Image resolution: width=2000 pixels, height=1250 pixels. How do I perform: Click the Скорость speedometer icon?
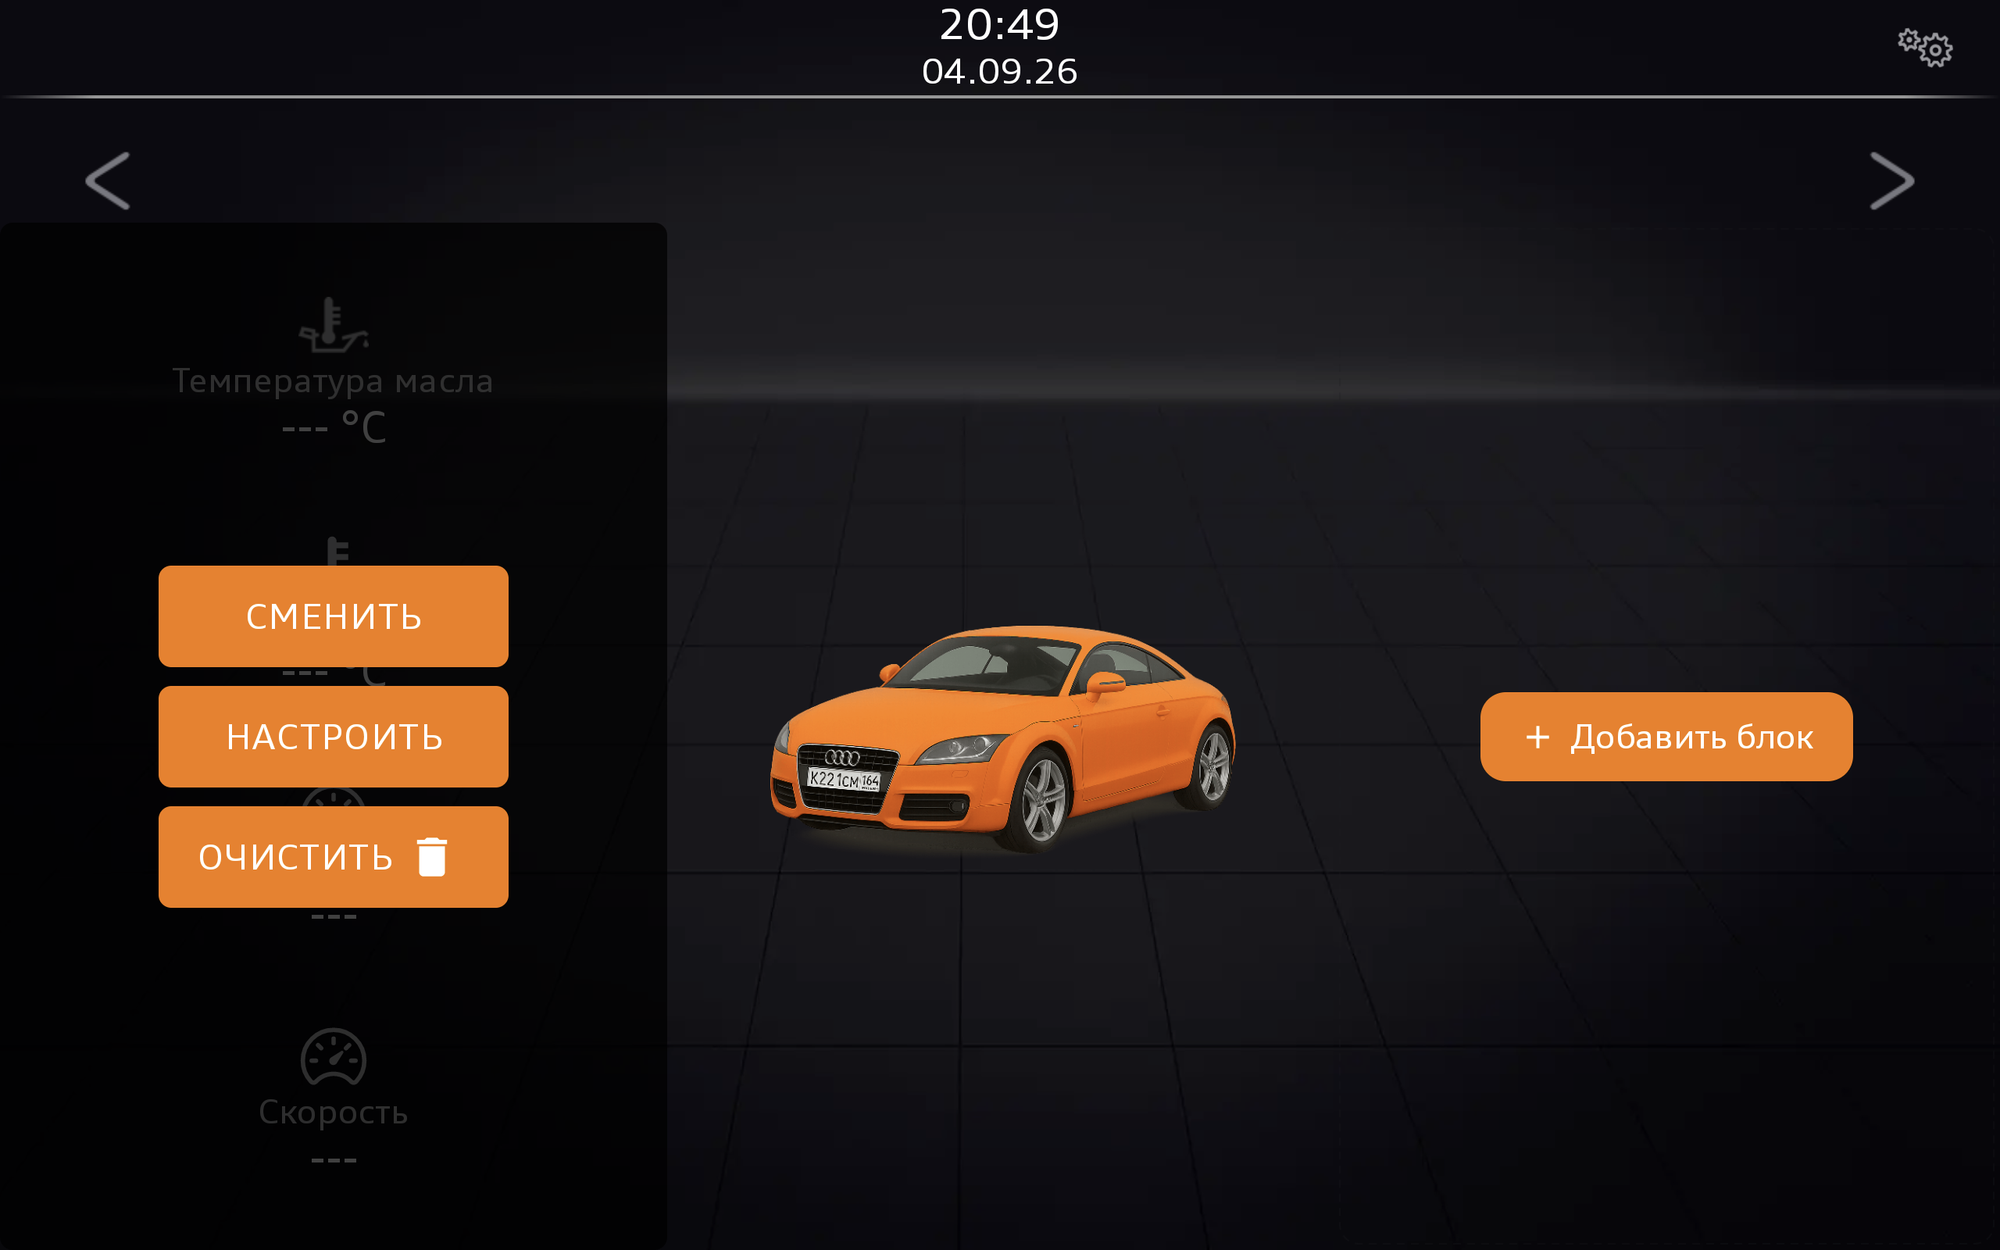[x=333, y=1057]
